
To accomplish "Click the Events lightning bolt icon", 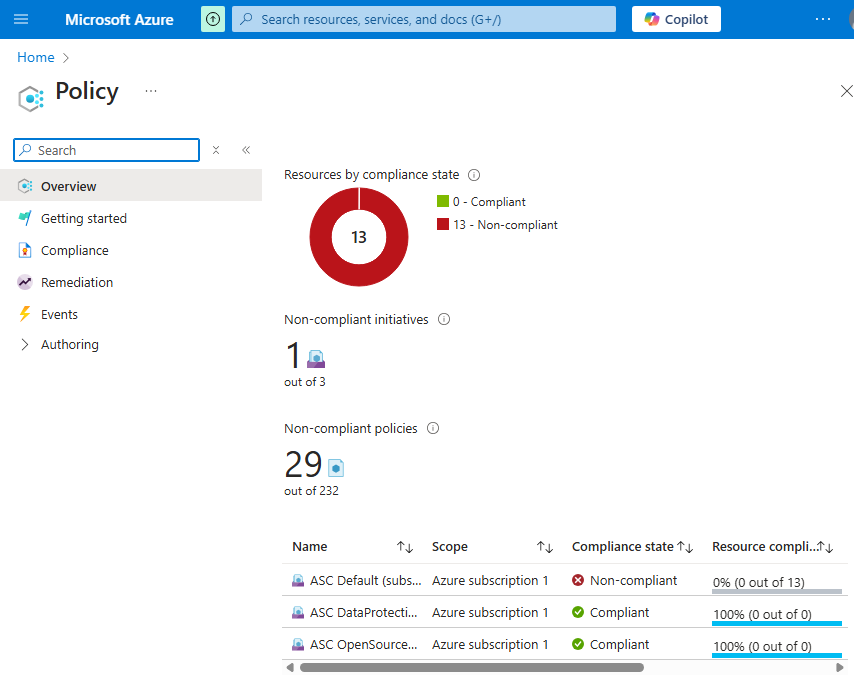I will (x=25, y=314).
